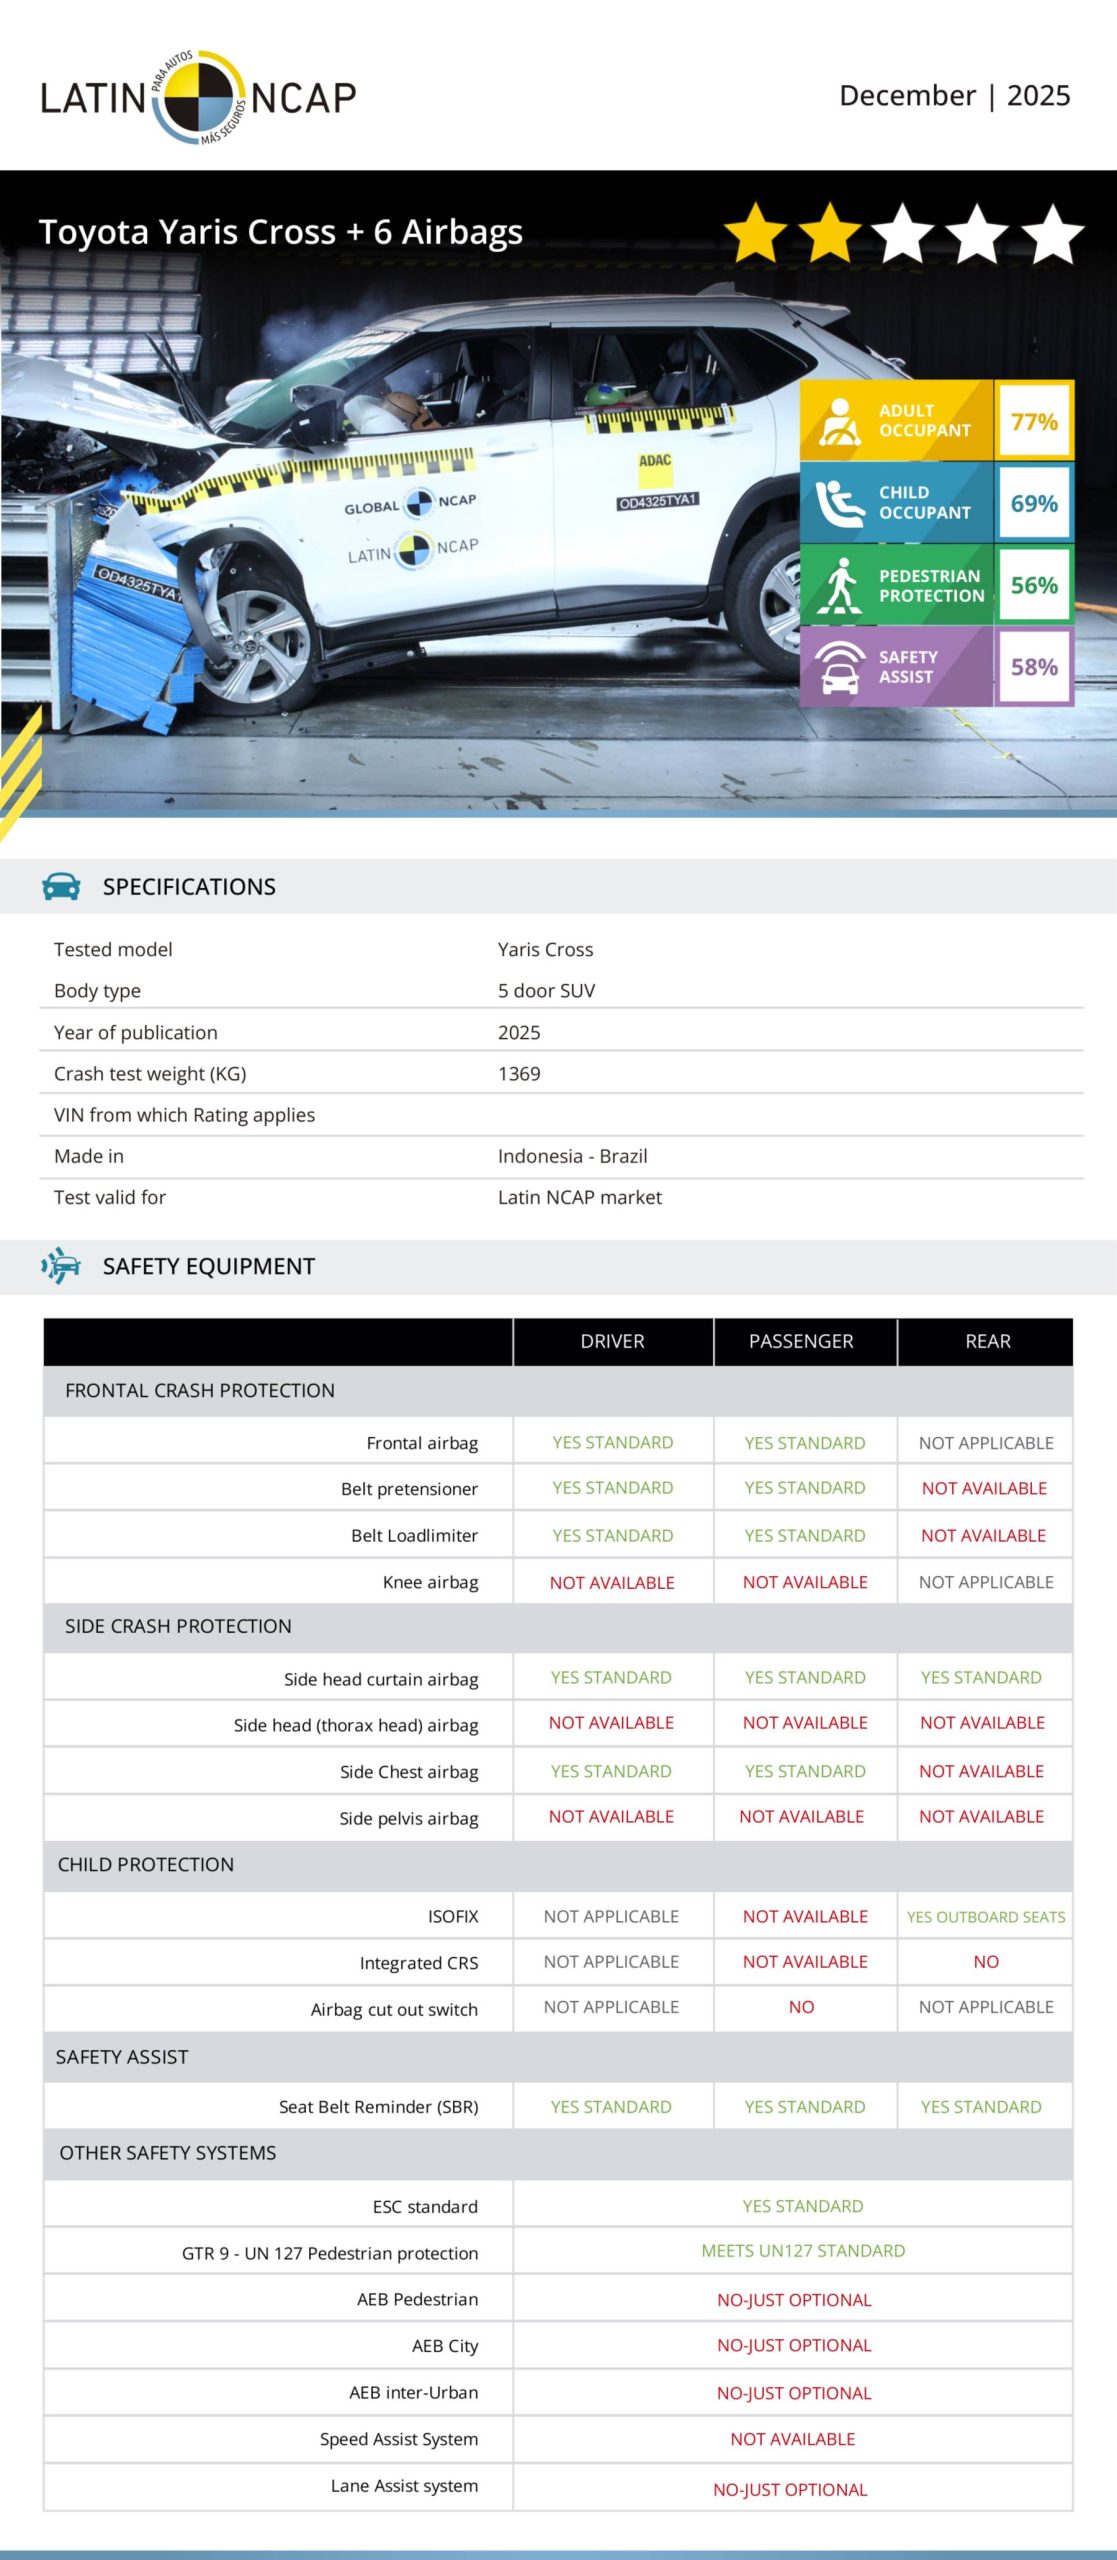Click the Safety Assist car icon
Image resolution: width=1117 pixels, height=2560 pixels.
840,667
